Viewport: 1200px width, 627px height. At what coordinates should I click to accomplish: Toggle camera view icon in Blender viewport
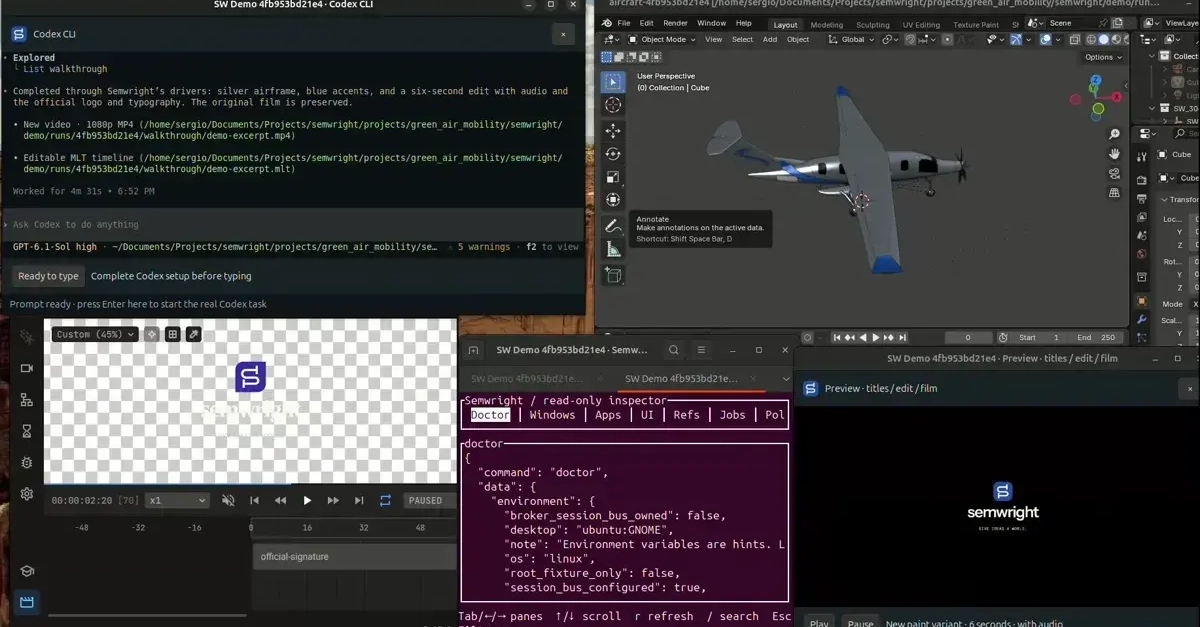(1115, 173)
